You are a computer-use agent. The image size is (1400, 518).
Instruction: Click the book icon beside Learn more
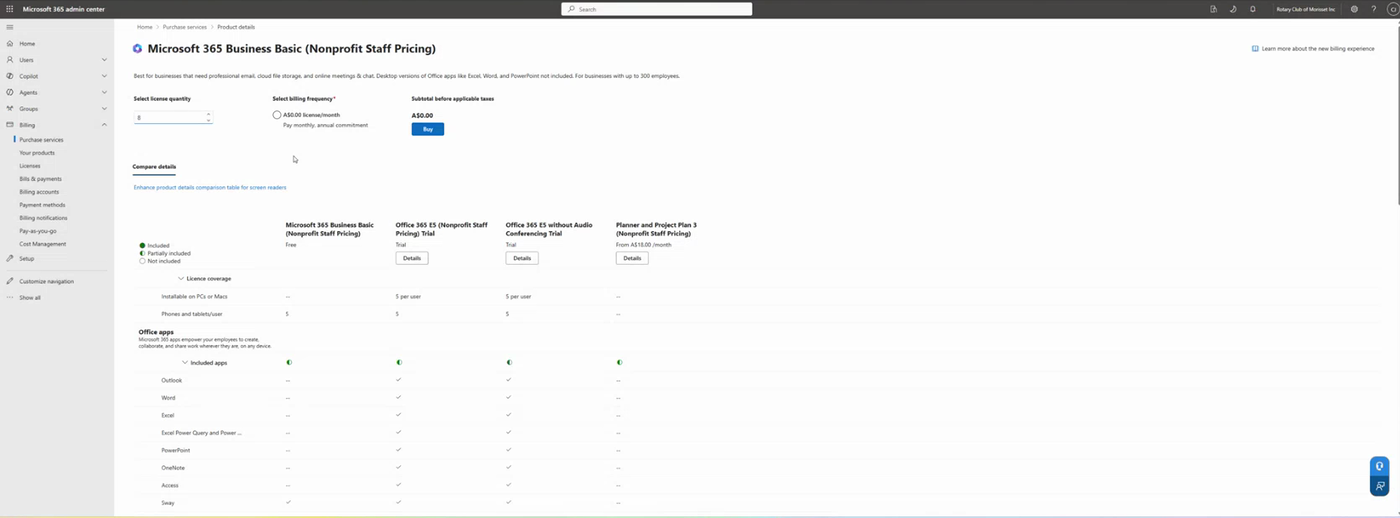[1255, 48]
